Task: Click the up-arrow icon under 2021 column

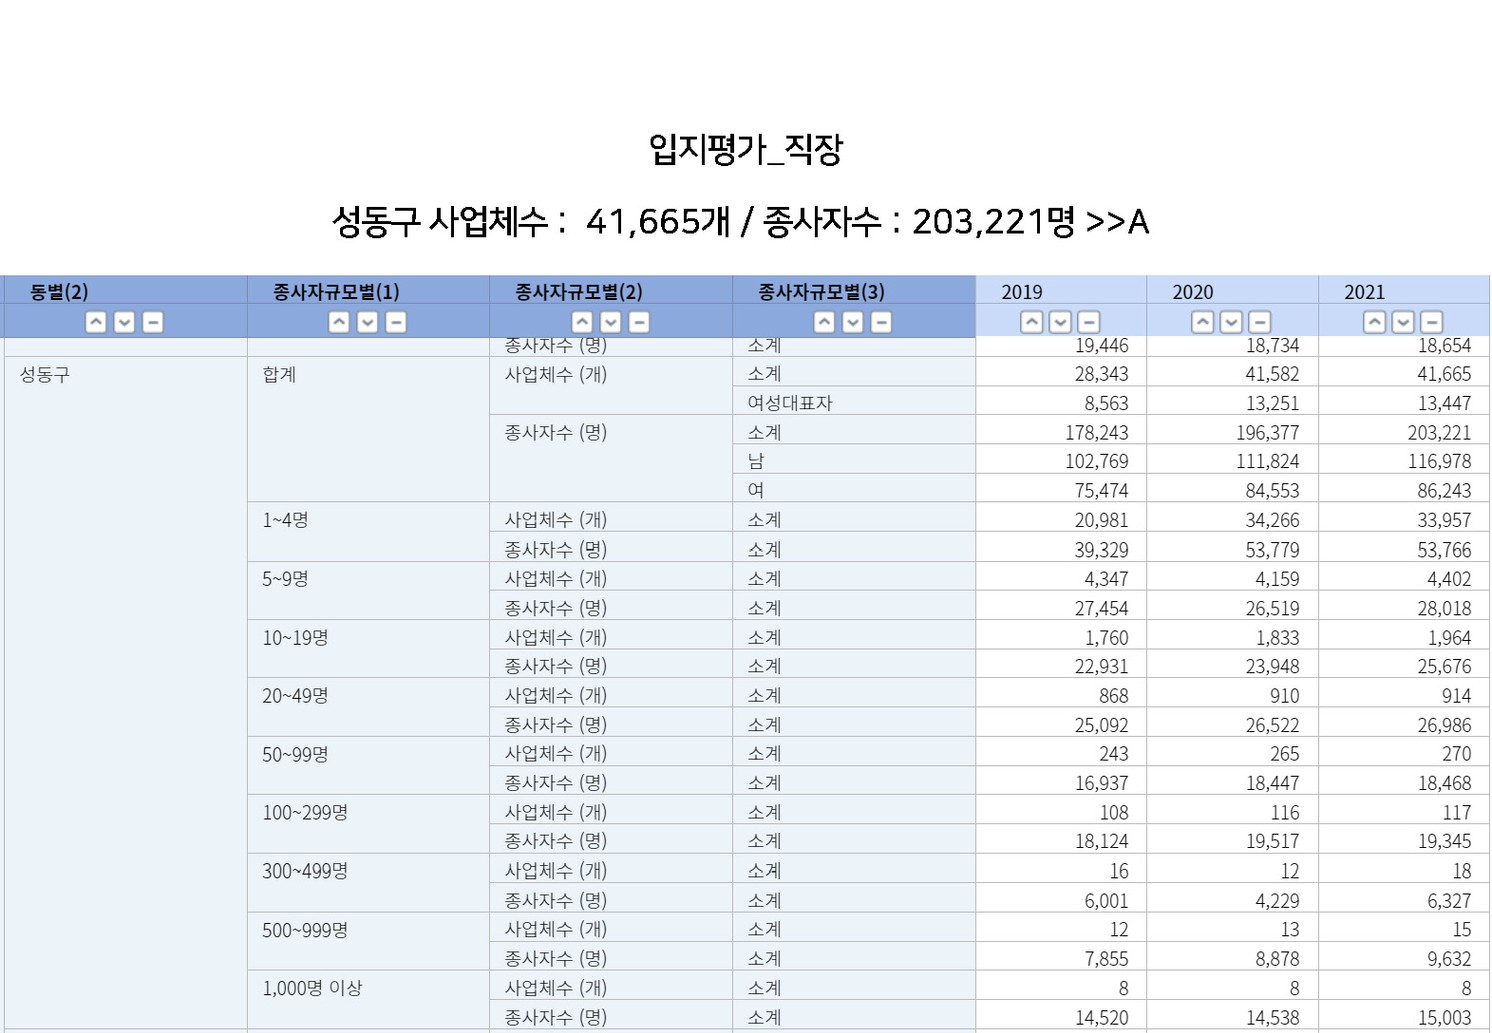Action: [x=1375, y=322]
